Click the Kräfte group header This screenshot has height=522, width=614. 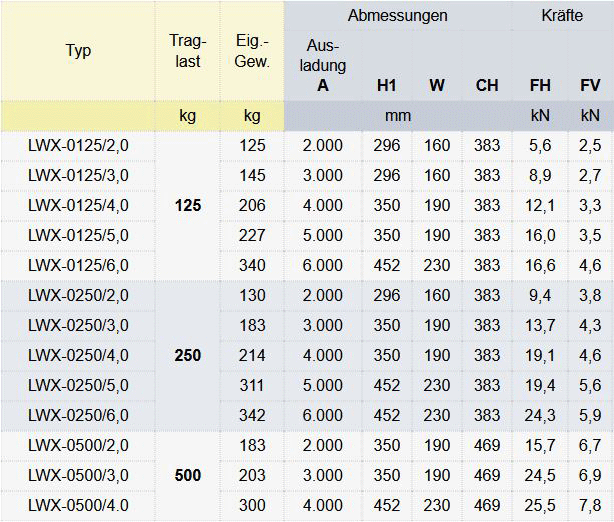click(x=563, y=16)
